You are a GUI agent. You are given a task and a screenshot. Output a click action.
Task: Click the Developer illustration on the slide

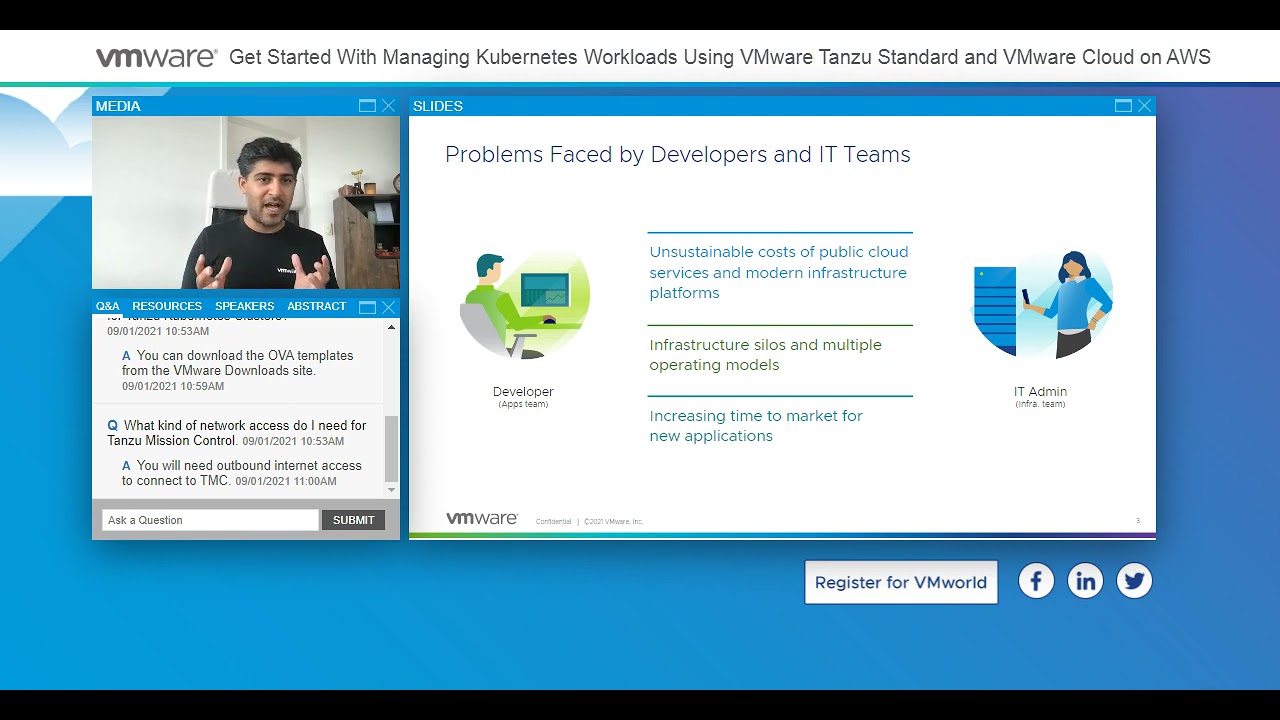pos(524,304)
